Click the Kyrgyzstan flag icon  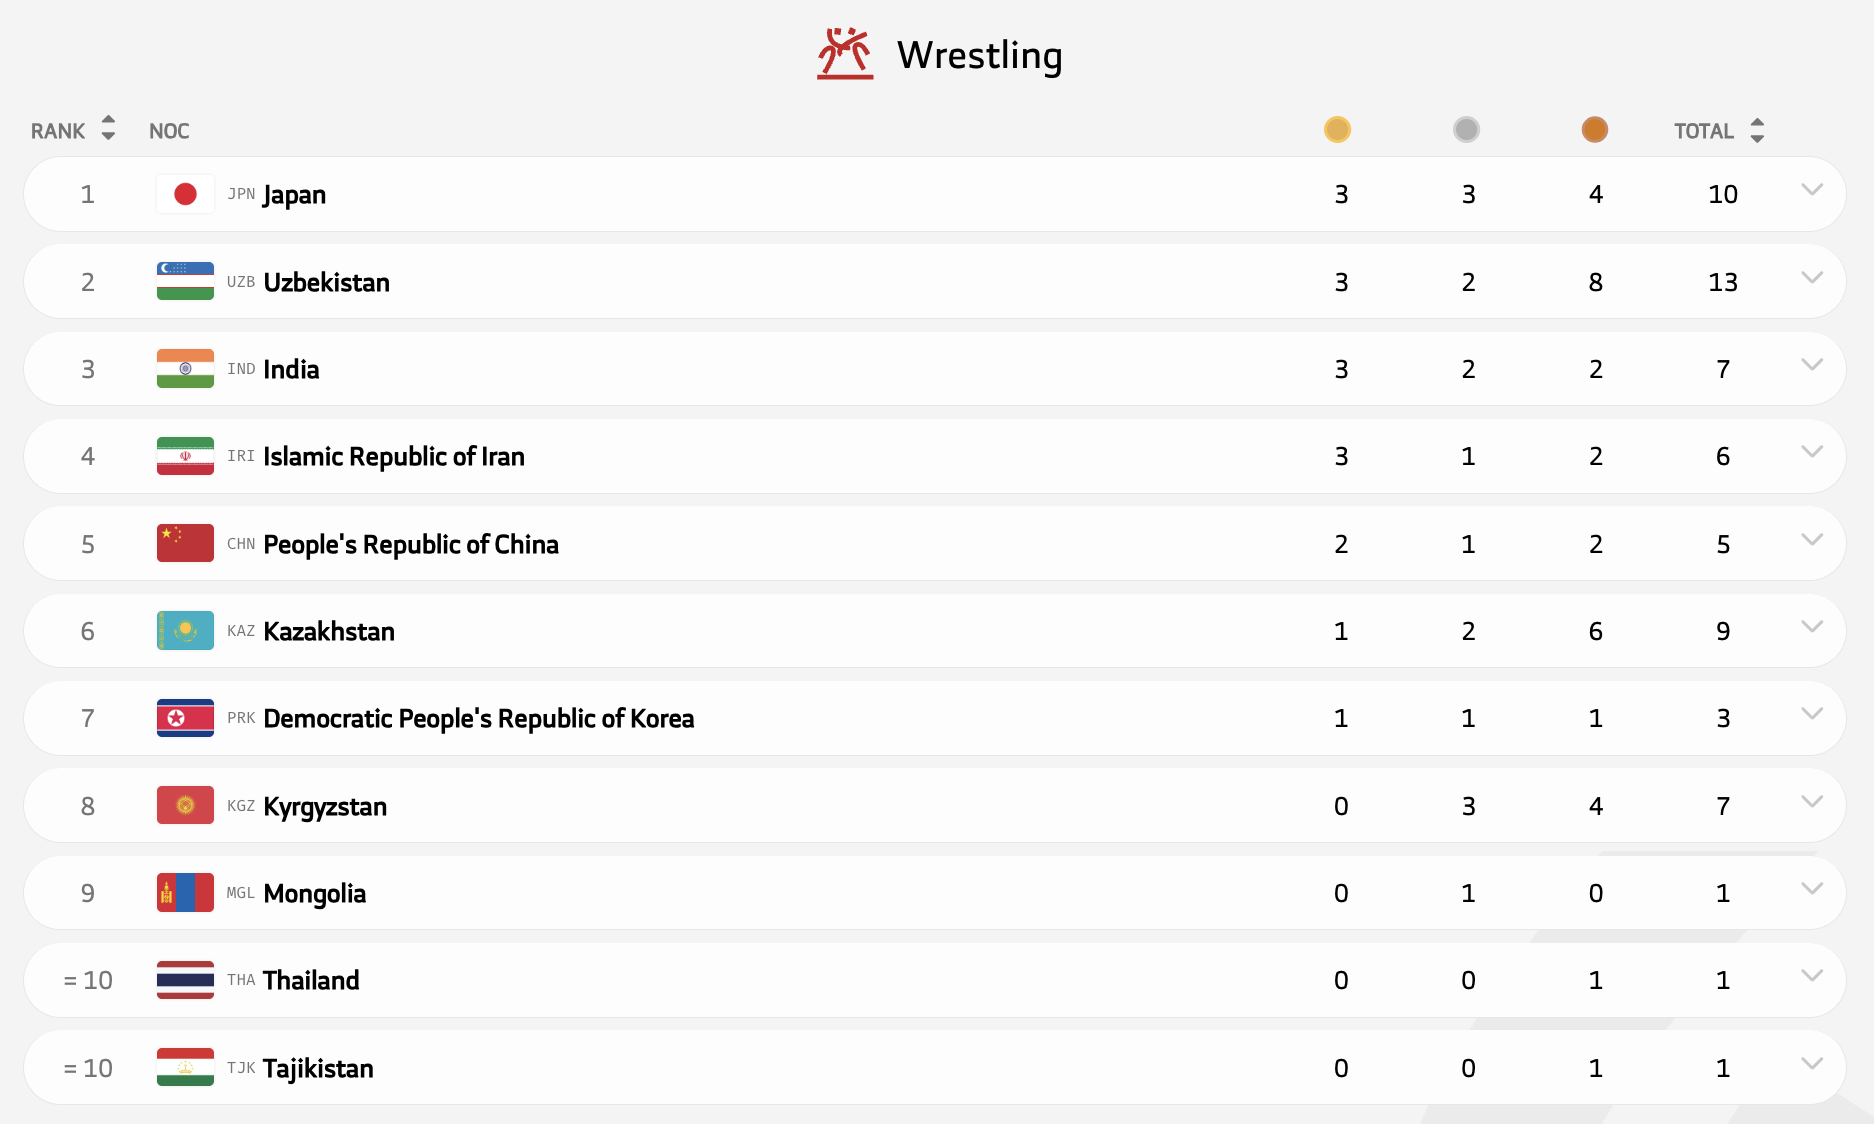click(185, 806)
